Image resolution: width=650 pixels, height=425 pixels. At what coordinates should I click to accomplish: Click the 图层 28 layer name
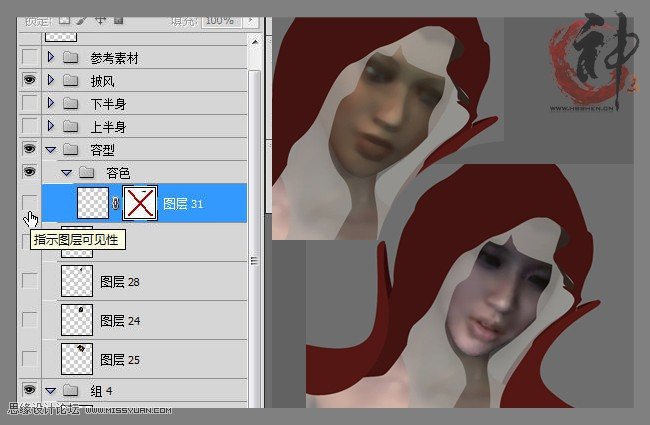120,282
